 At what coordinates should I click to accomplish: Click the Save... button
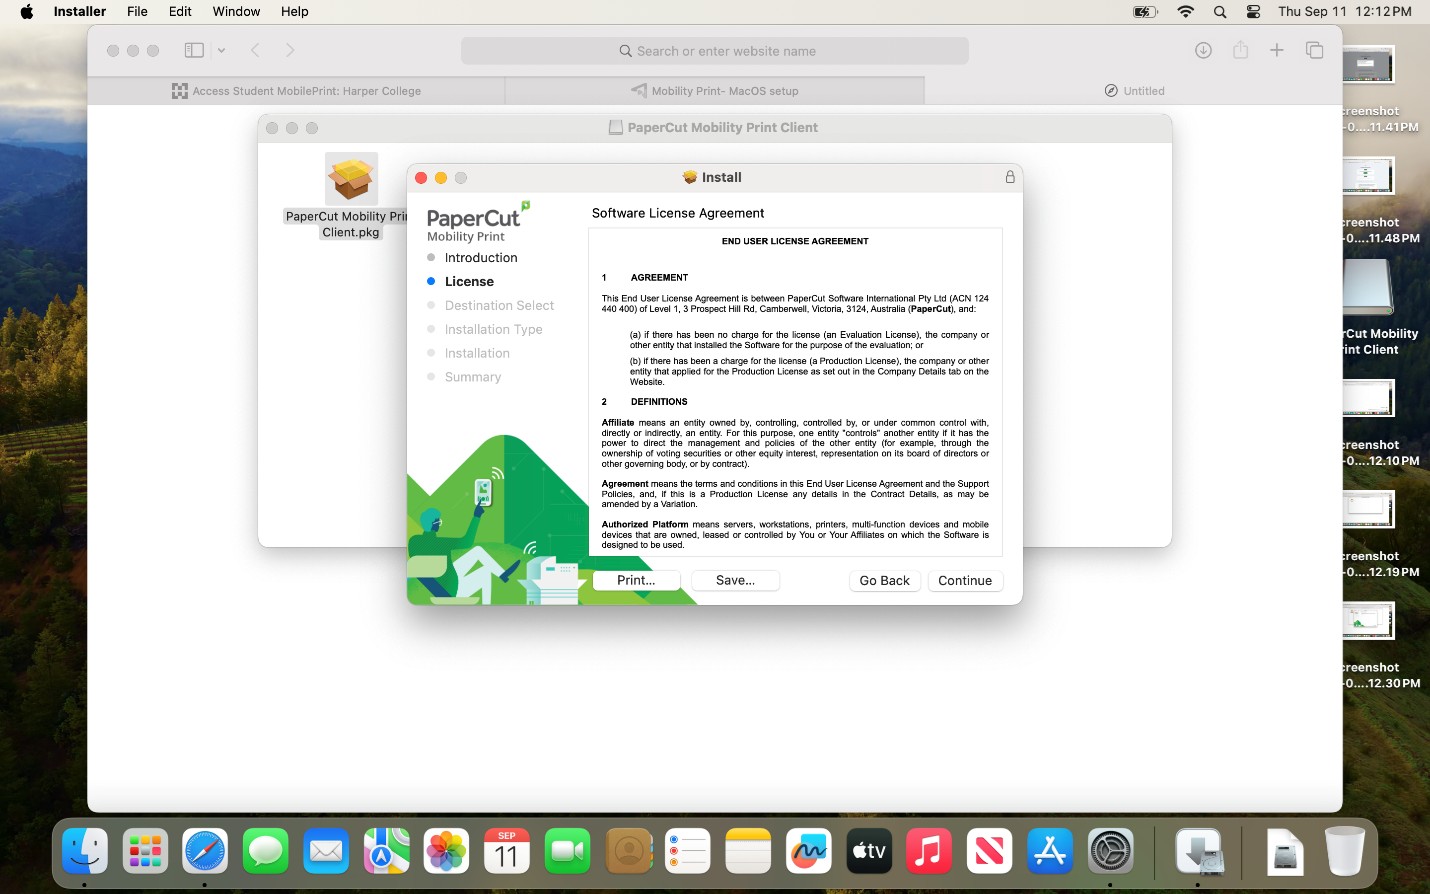coord(735,580)
